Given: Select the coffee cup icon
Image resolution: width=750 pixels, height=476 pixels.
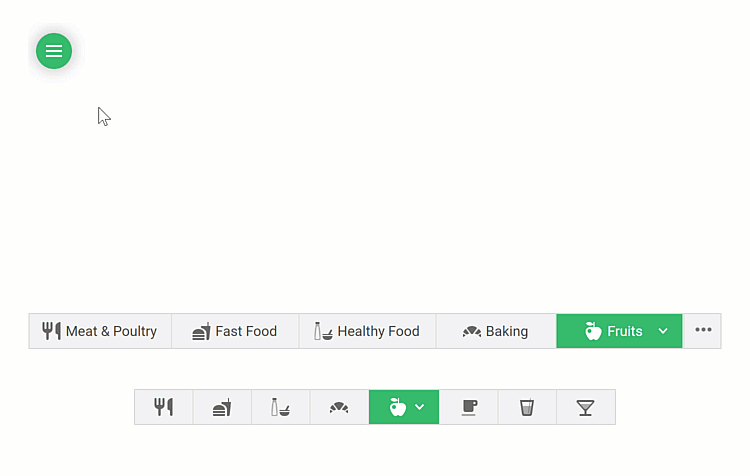Looking at the screenshot, I should 468,407.
